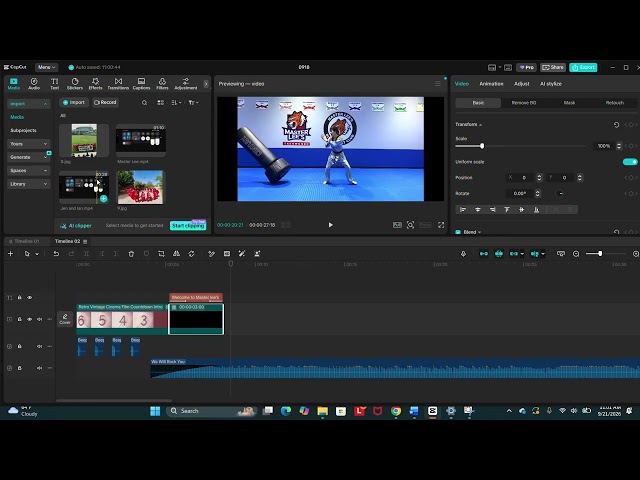Collapse the Transform section
640x480 pixels.
pos(480,125)
